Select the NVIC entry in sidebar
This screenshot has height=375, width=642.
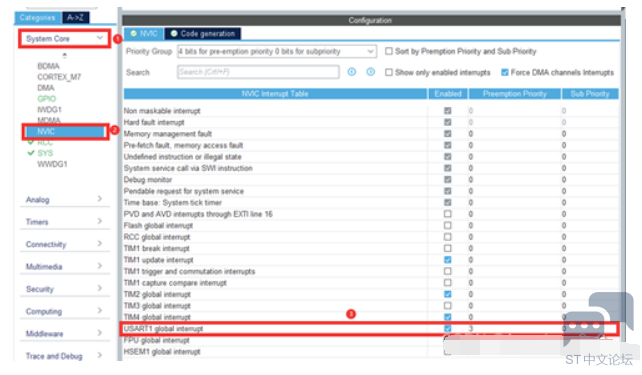tap(65, 131)
